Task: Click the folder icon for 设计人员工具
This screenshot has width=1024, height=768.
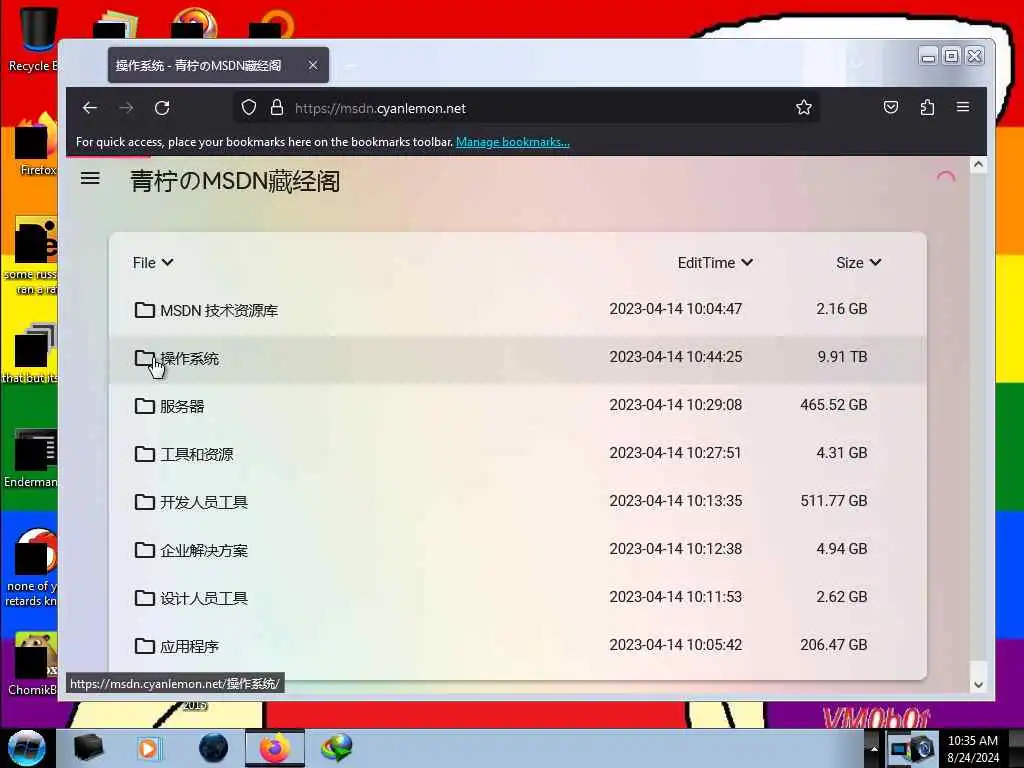Action: 144,598
